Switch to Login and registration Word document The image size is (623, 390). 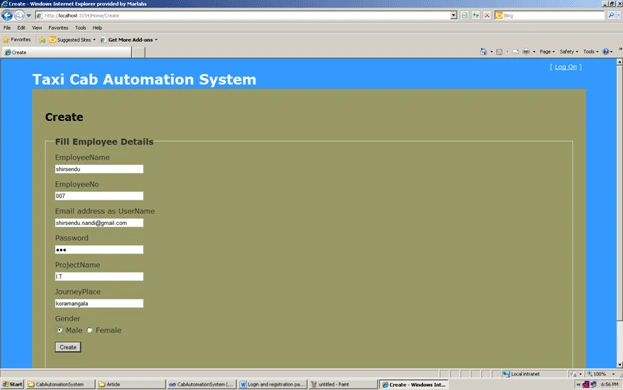[273, 384]
